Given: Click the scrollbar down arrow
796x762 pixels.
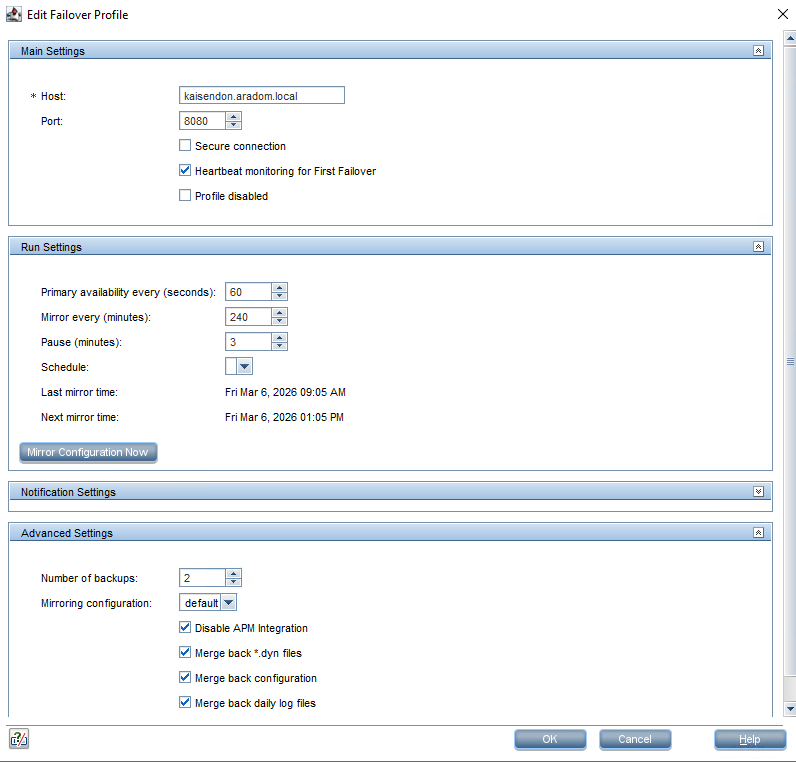Looking at the screenshot, I should click(x=790, y=709).
